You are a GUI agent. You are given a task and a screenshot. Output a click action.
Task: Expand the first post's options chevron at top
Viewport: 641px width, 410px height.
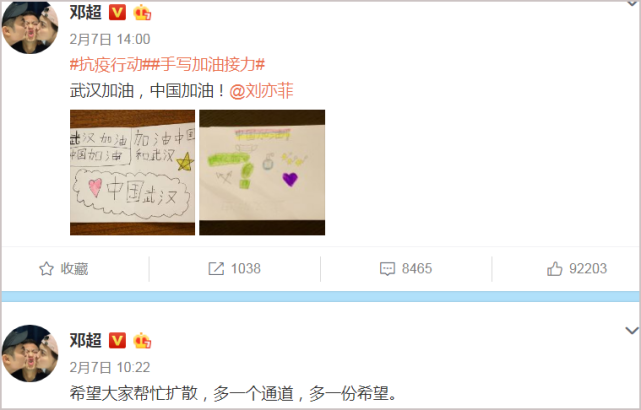click(x=633, y=3)
